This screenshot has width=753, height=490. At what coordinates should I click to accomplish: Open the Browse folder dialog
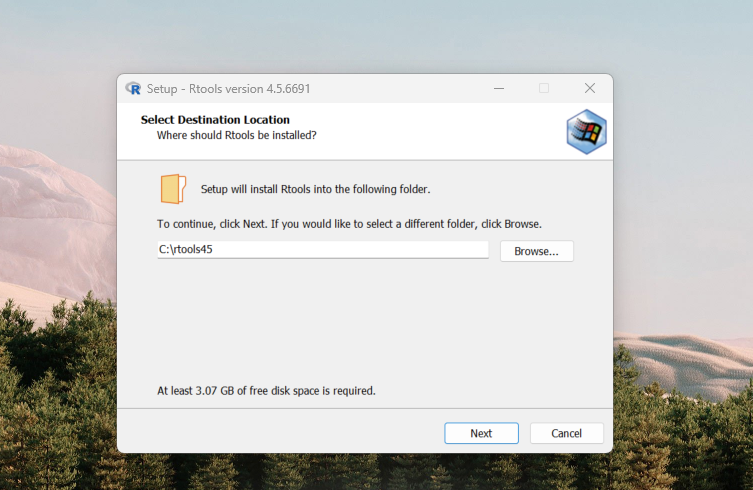[536, 251]
